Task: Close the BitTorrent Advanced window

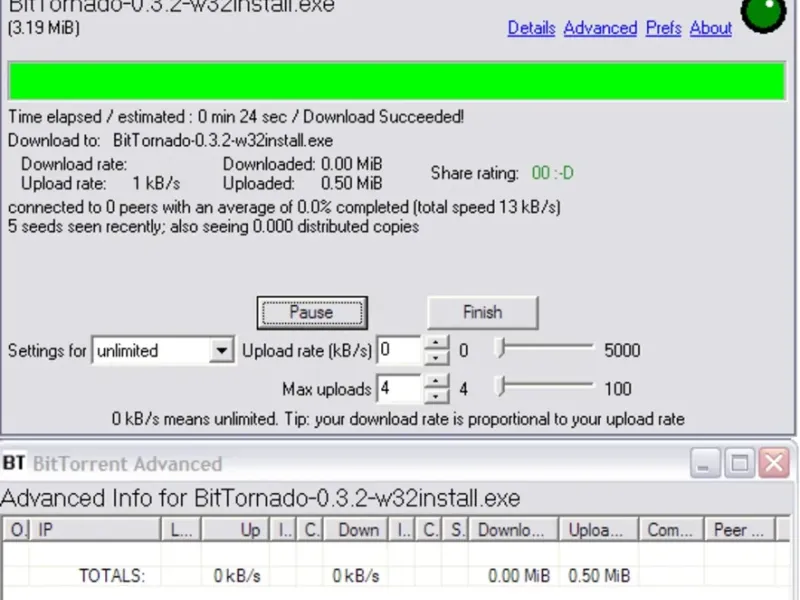Action: click(774, 463)
